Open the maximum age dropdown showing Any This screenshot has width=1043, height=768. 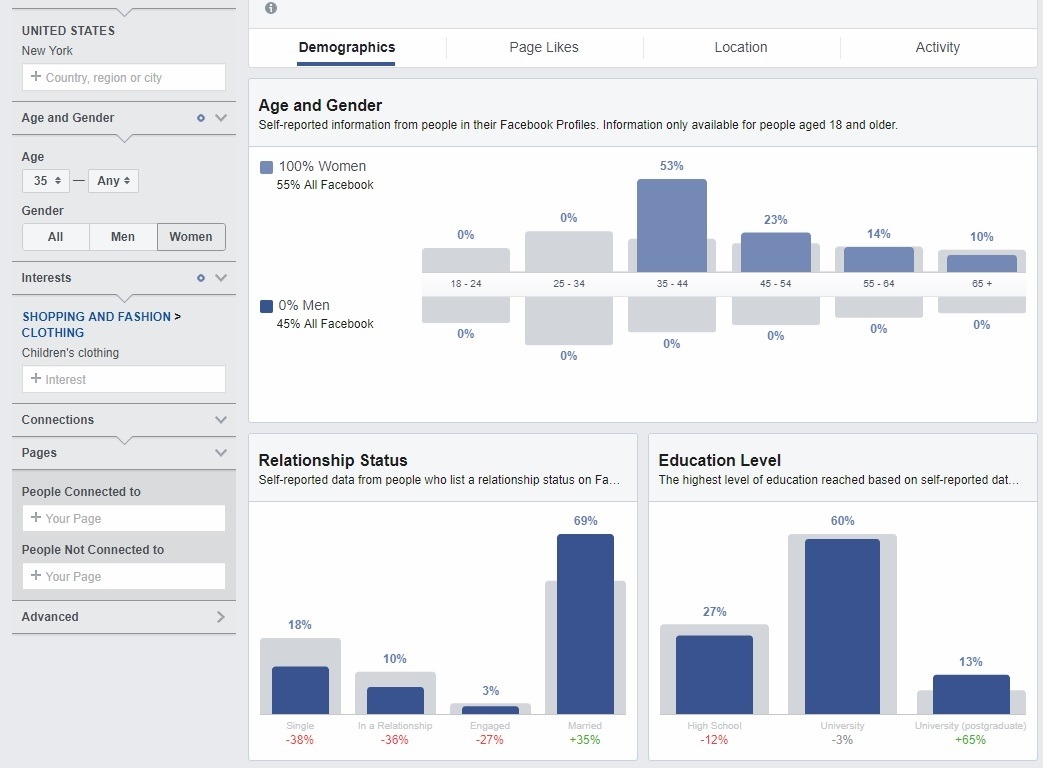pyautogui.click(x=113, y=181)
